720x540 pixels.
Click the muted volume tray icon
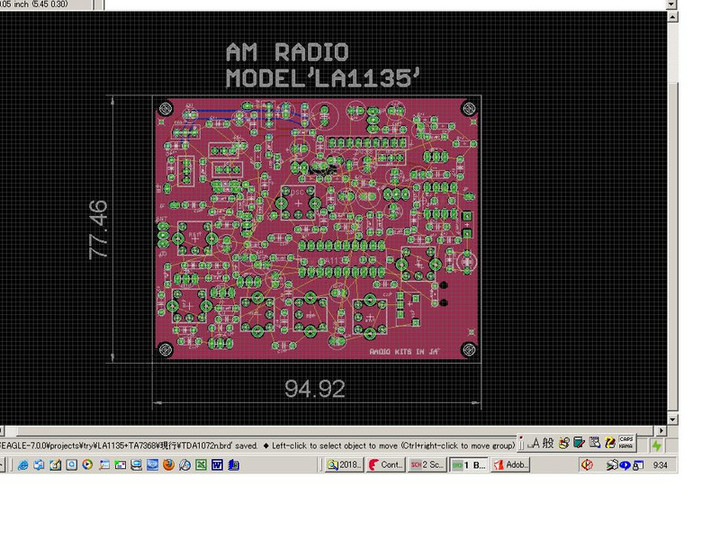point(587,465)
